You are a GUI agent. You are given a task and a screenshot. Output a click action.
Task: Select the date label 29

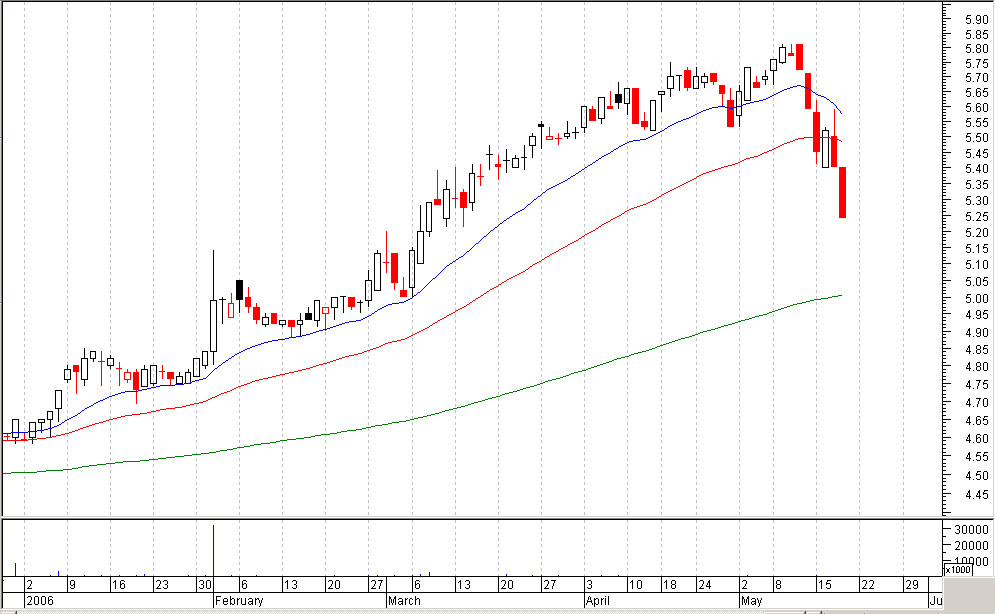click(911, 585)
